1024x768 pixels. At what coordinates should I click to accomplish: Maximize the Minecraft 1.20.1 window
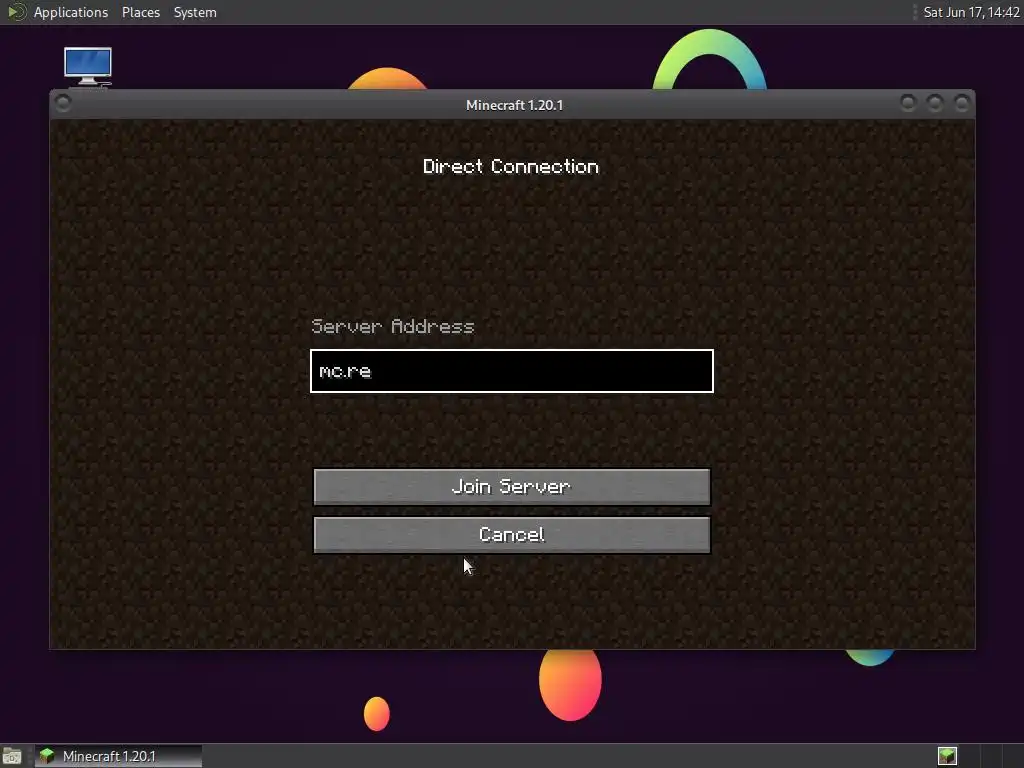click(x=935, y=103)
